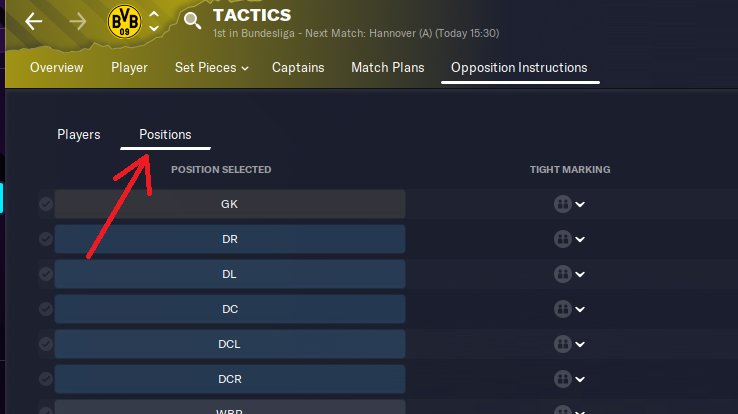
Task: Switch to the Players tab
Action: pyautogui.click(x=78, y=134)
